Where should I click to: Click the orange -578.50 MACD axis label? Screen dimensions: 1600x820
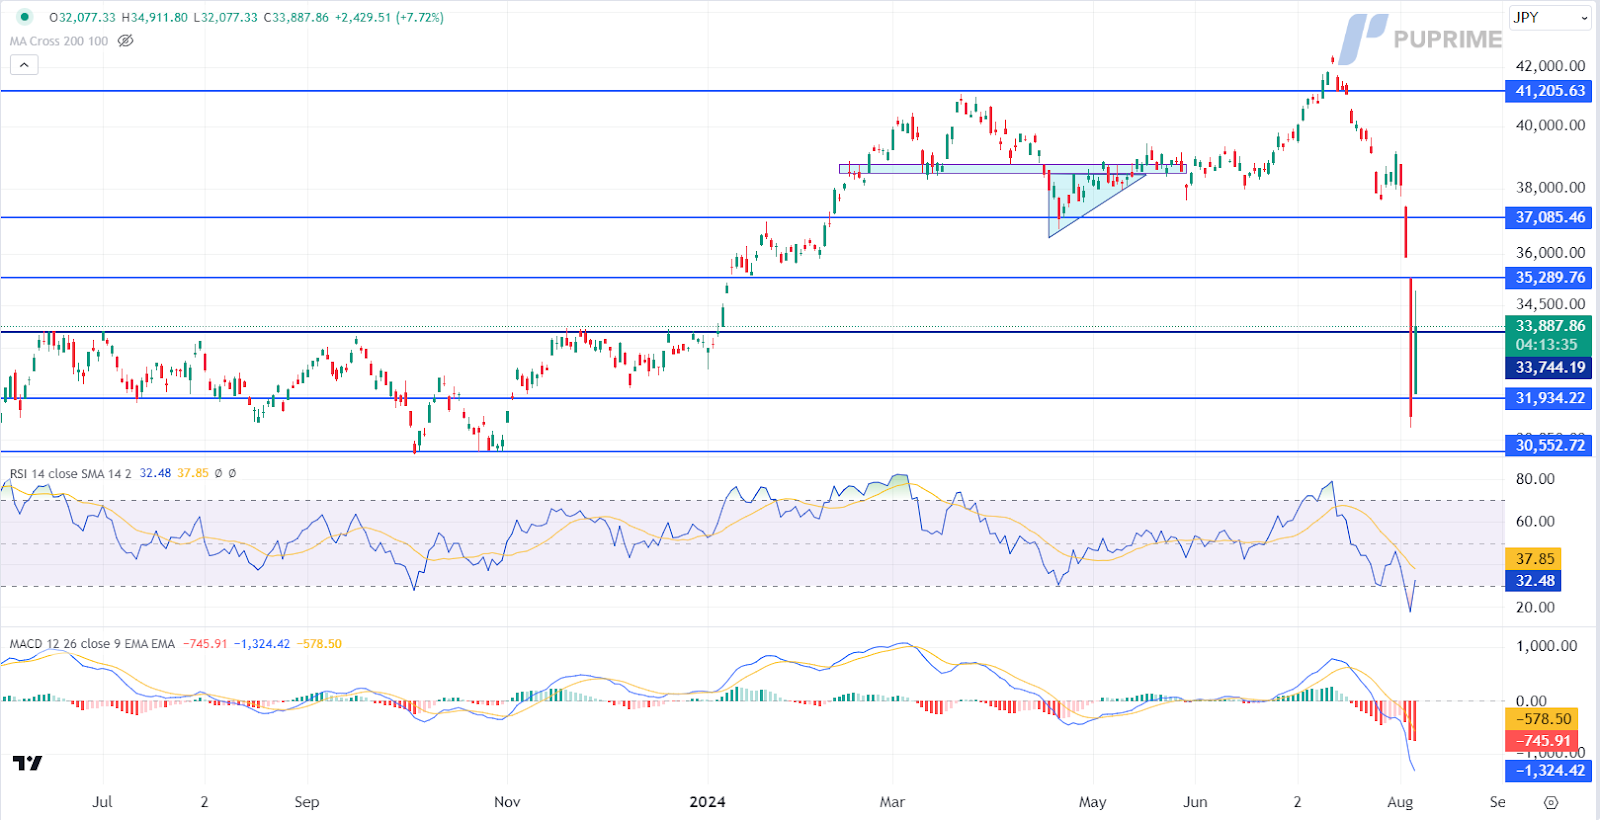point(1542,719)
